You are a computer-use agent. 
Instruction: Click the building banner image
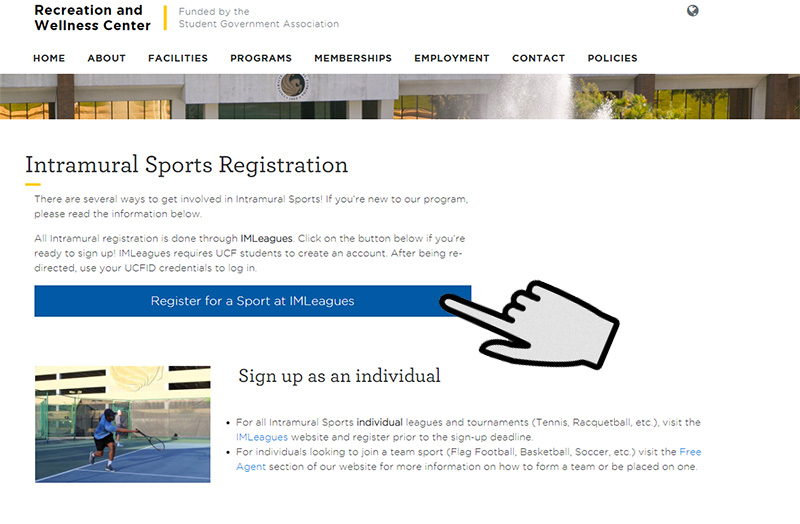click(400, 96)
